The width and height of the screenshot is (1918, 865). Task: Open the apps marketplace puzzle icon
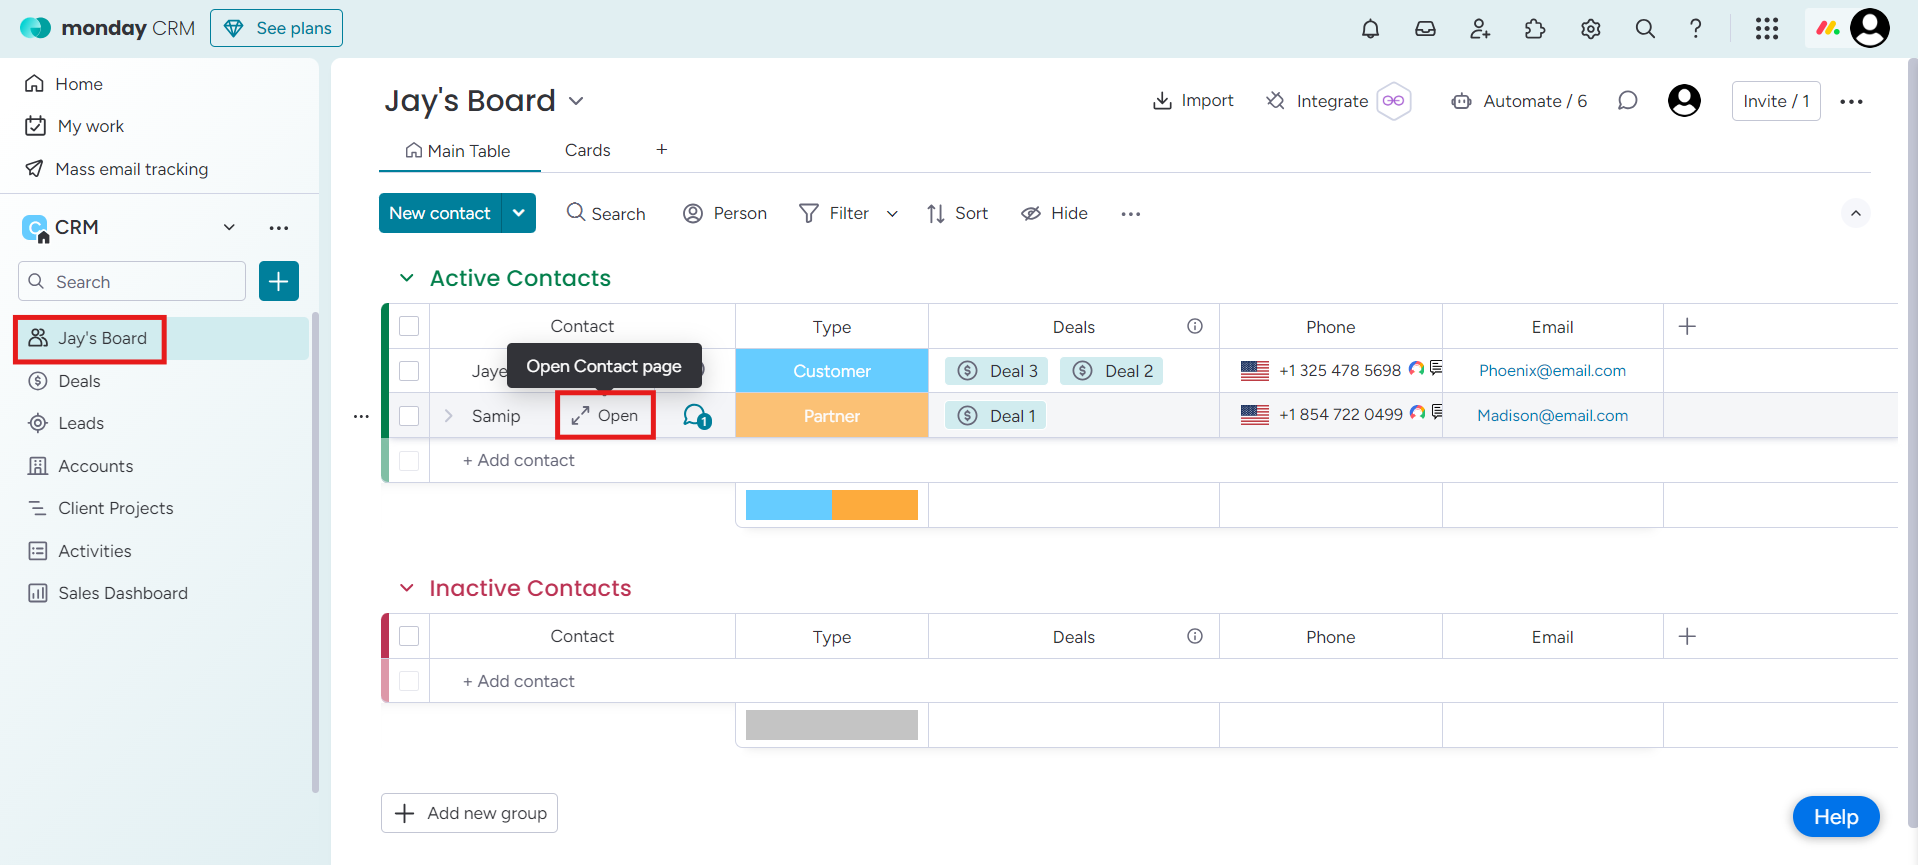pyautogui.click(x=1535, y=29)
